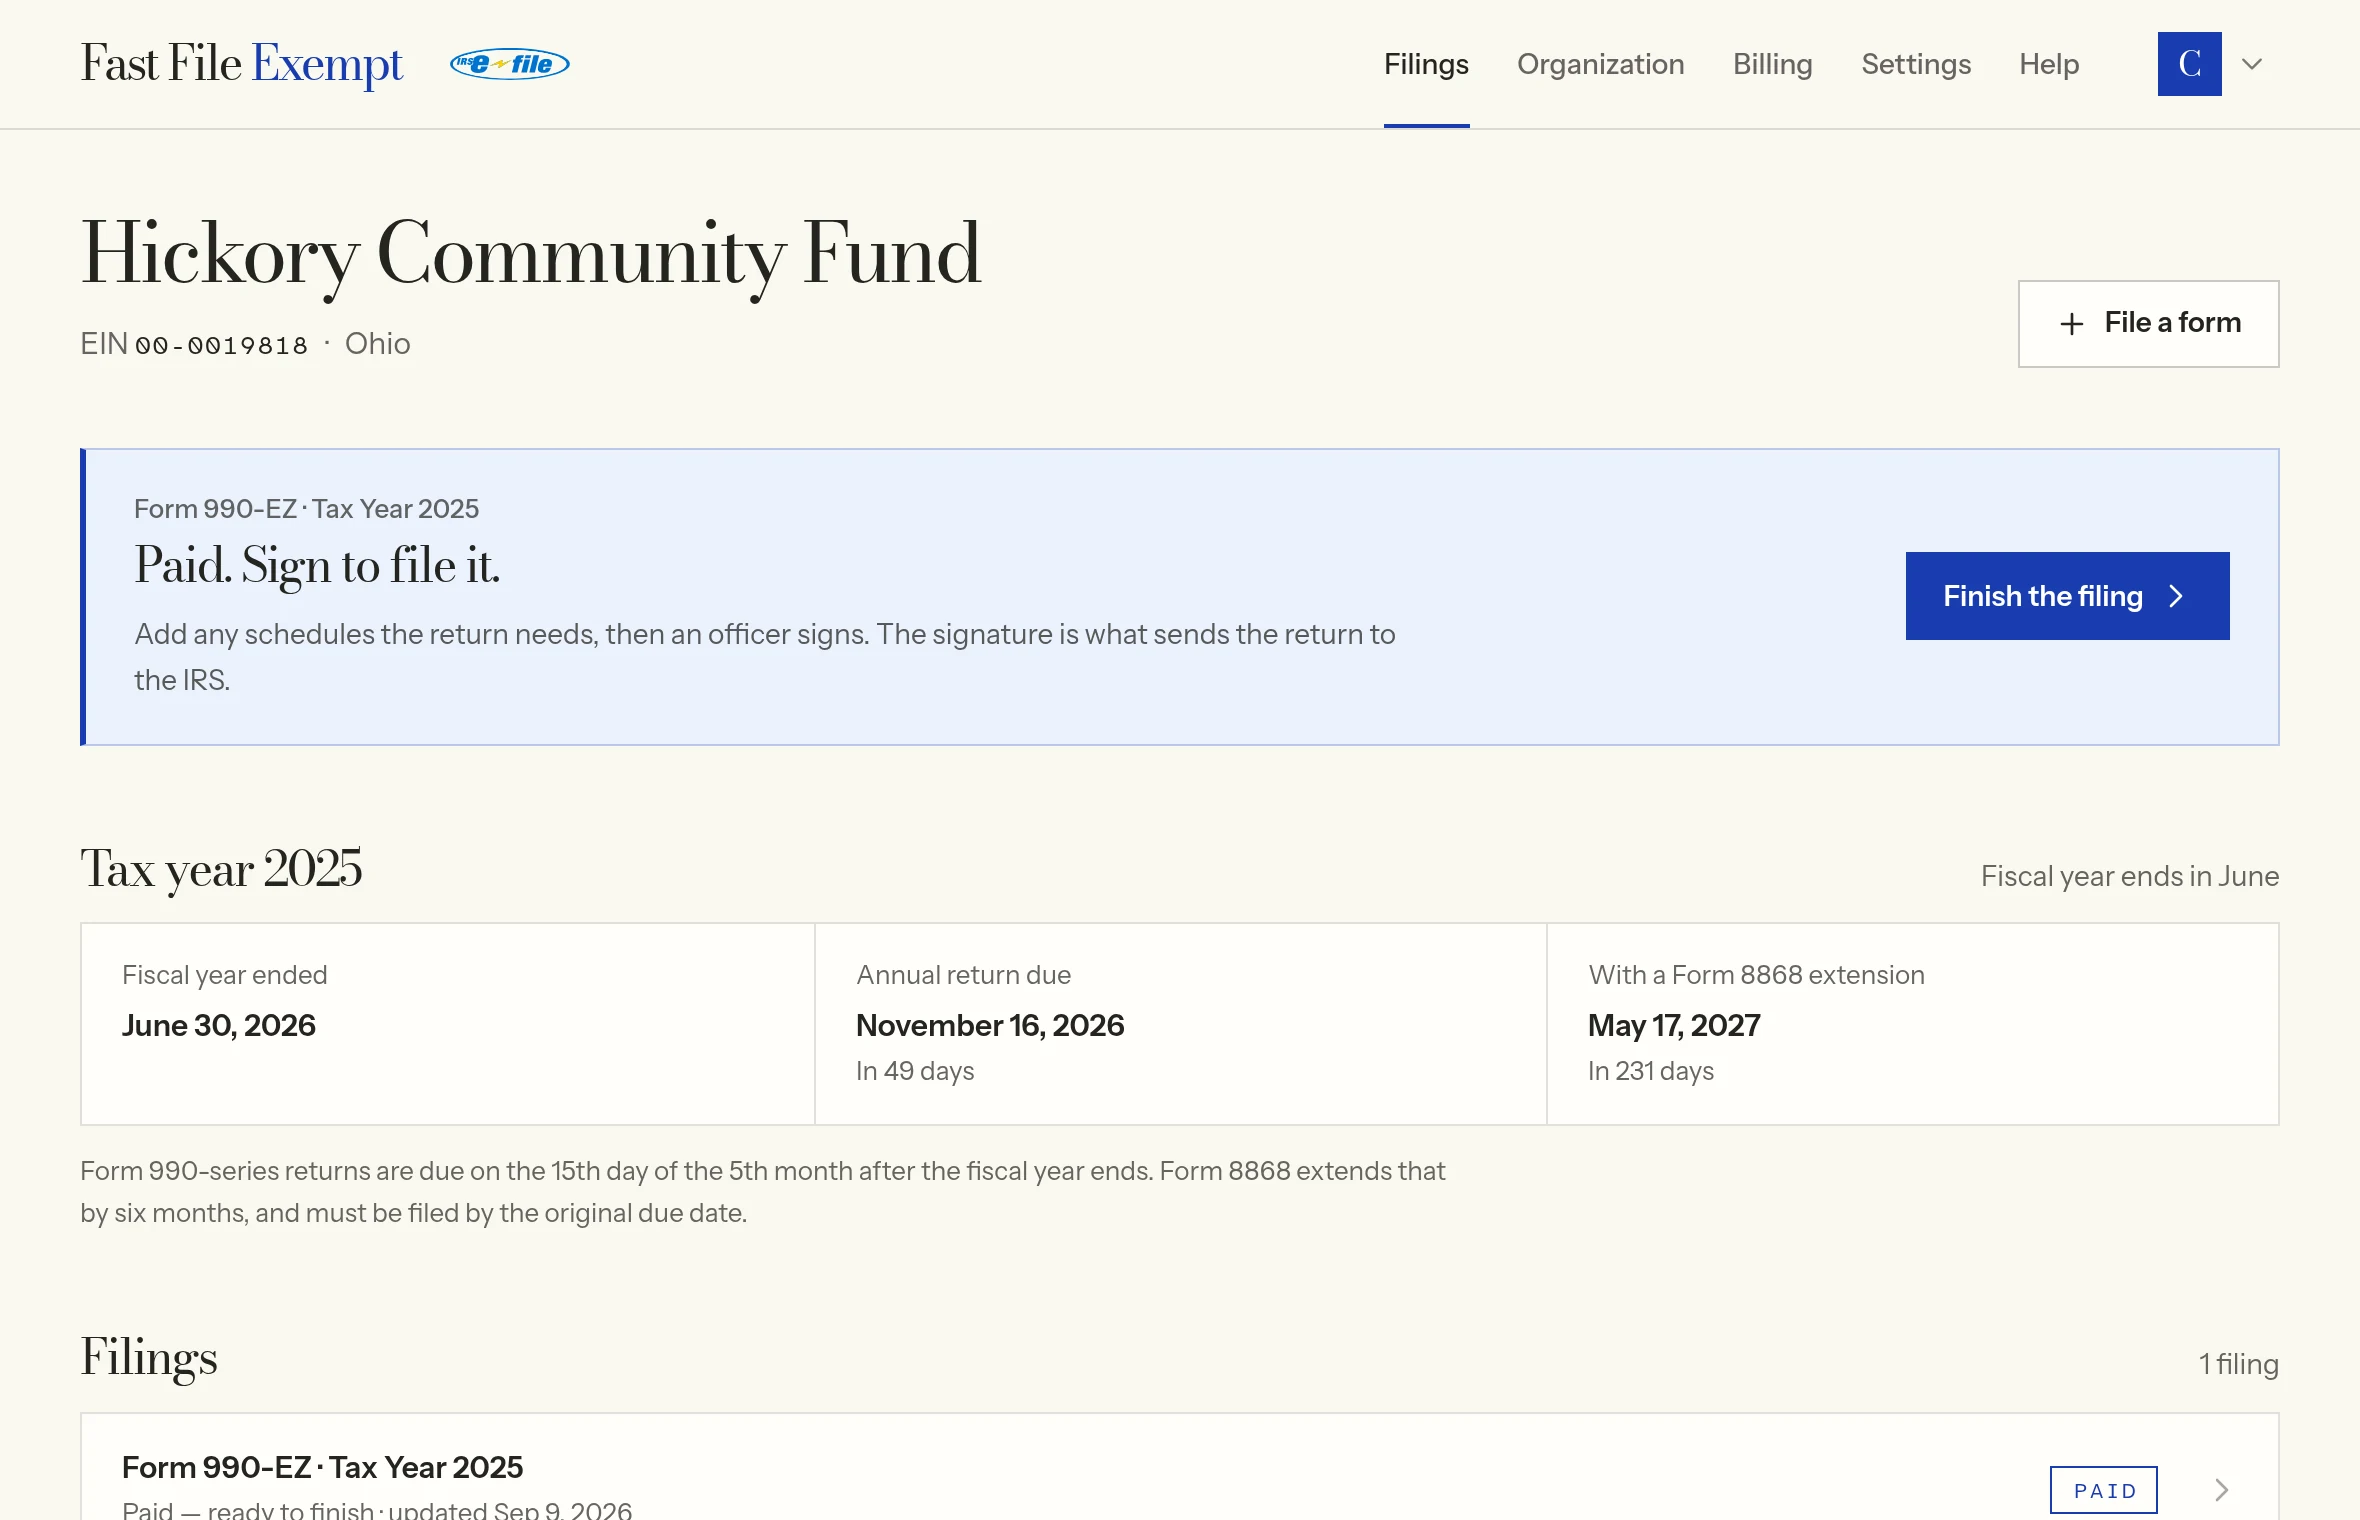Open the Fast File Exempt home logo
Screen dimensions: 2360x1520
tap(242, 64)
